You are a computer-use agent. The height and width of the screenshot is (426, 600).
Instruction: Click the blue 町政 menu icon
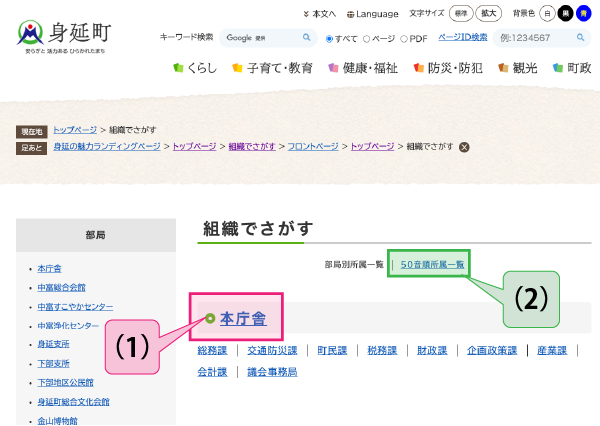(558, 68)
